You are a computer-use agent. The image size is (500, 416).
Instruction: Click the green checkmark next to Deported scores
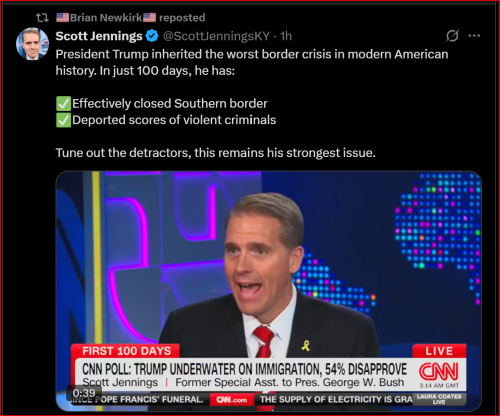click(x=63, y=120)
